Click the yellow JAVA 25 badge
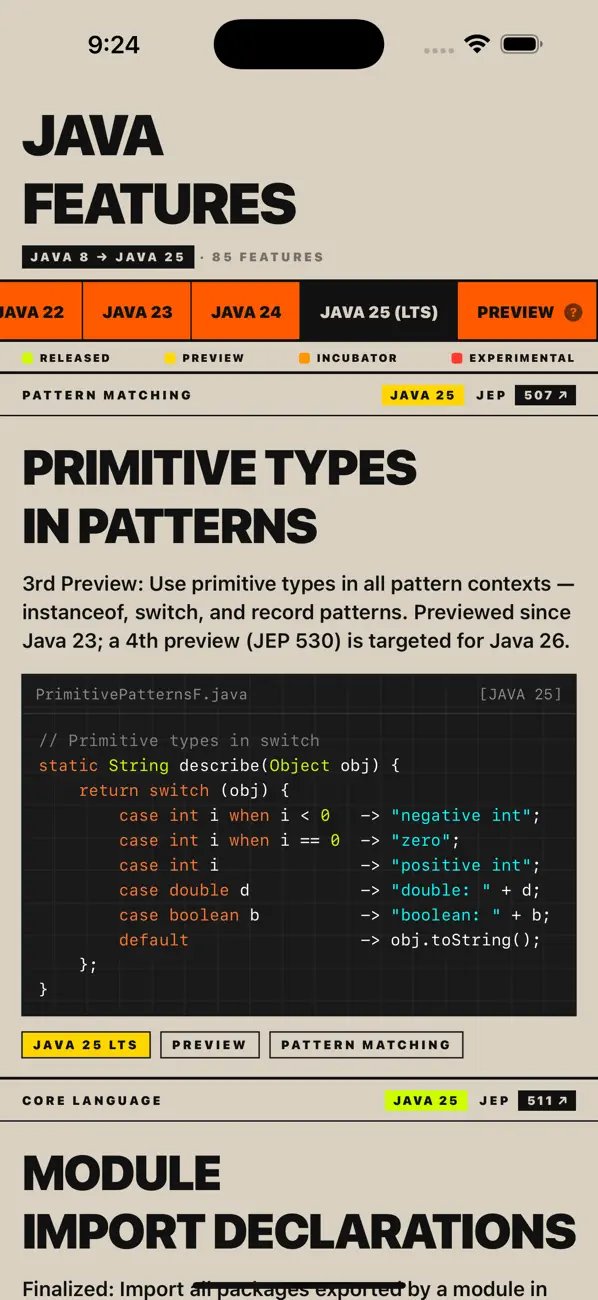This screenshot has height=1300, width=598. [x=422, y=395]
